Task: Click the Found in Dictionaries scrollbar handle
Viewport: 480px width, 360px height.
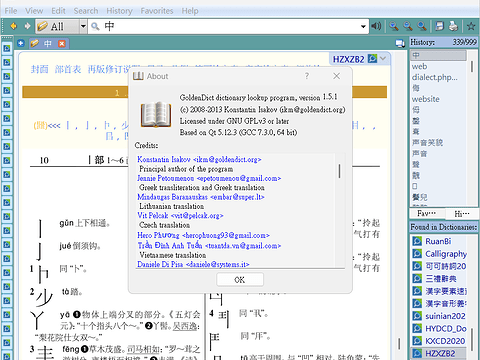Action: [x=473, y=340]
